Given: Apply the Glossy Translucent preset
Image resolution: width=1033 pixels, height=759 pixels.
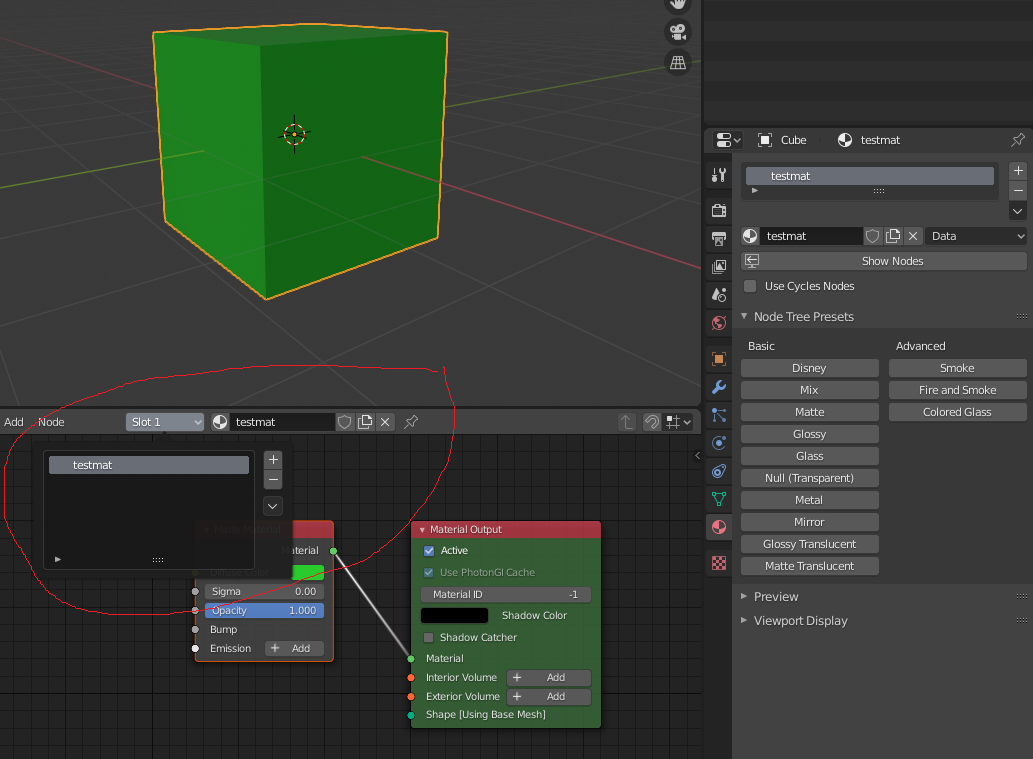Looking at the screenshot, I should tap(809, 544).
